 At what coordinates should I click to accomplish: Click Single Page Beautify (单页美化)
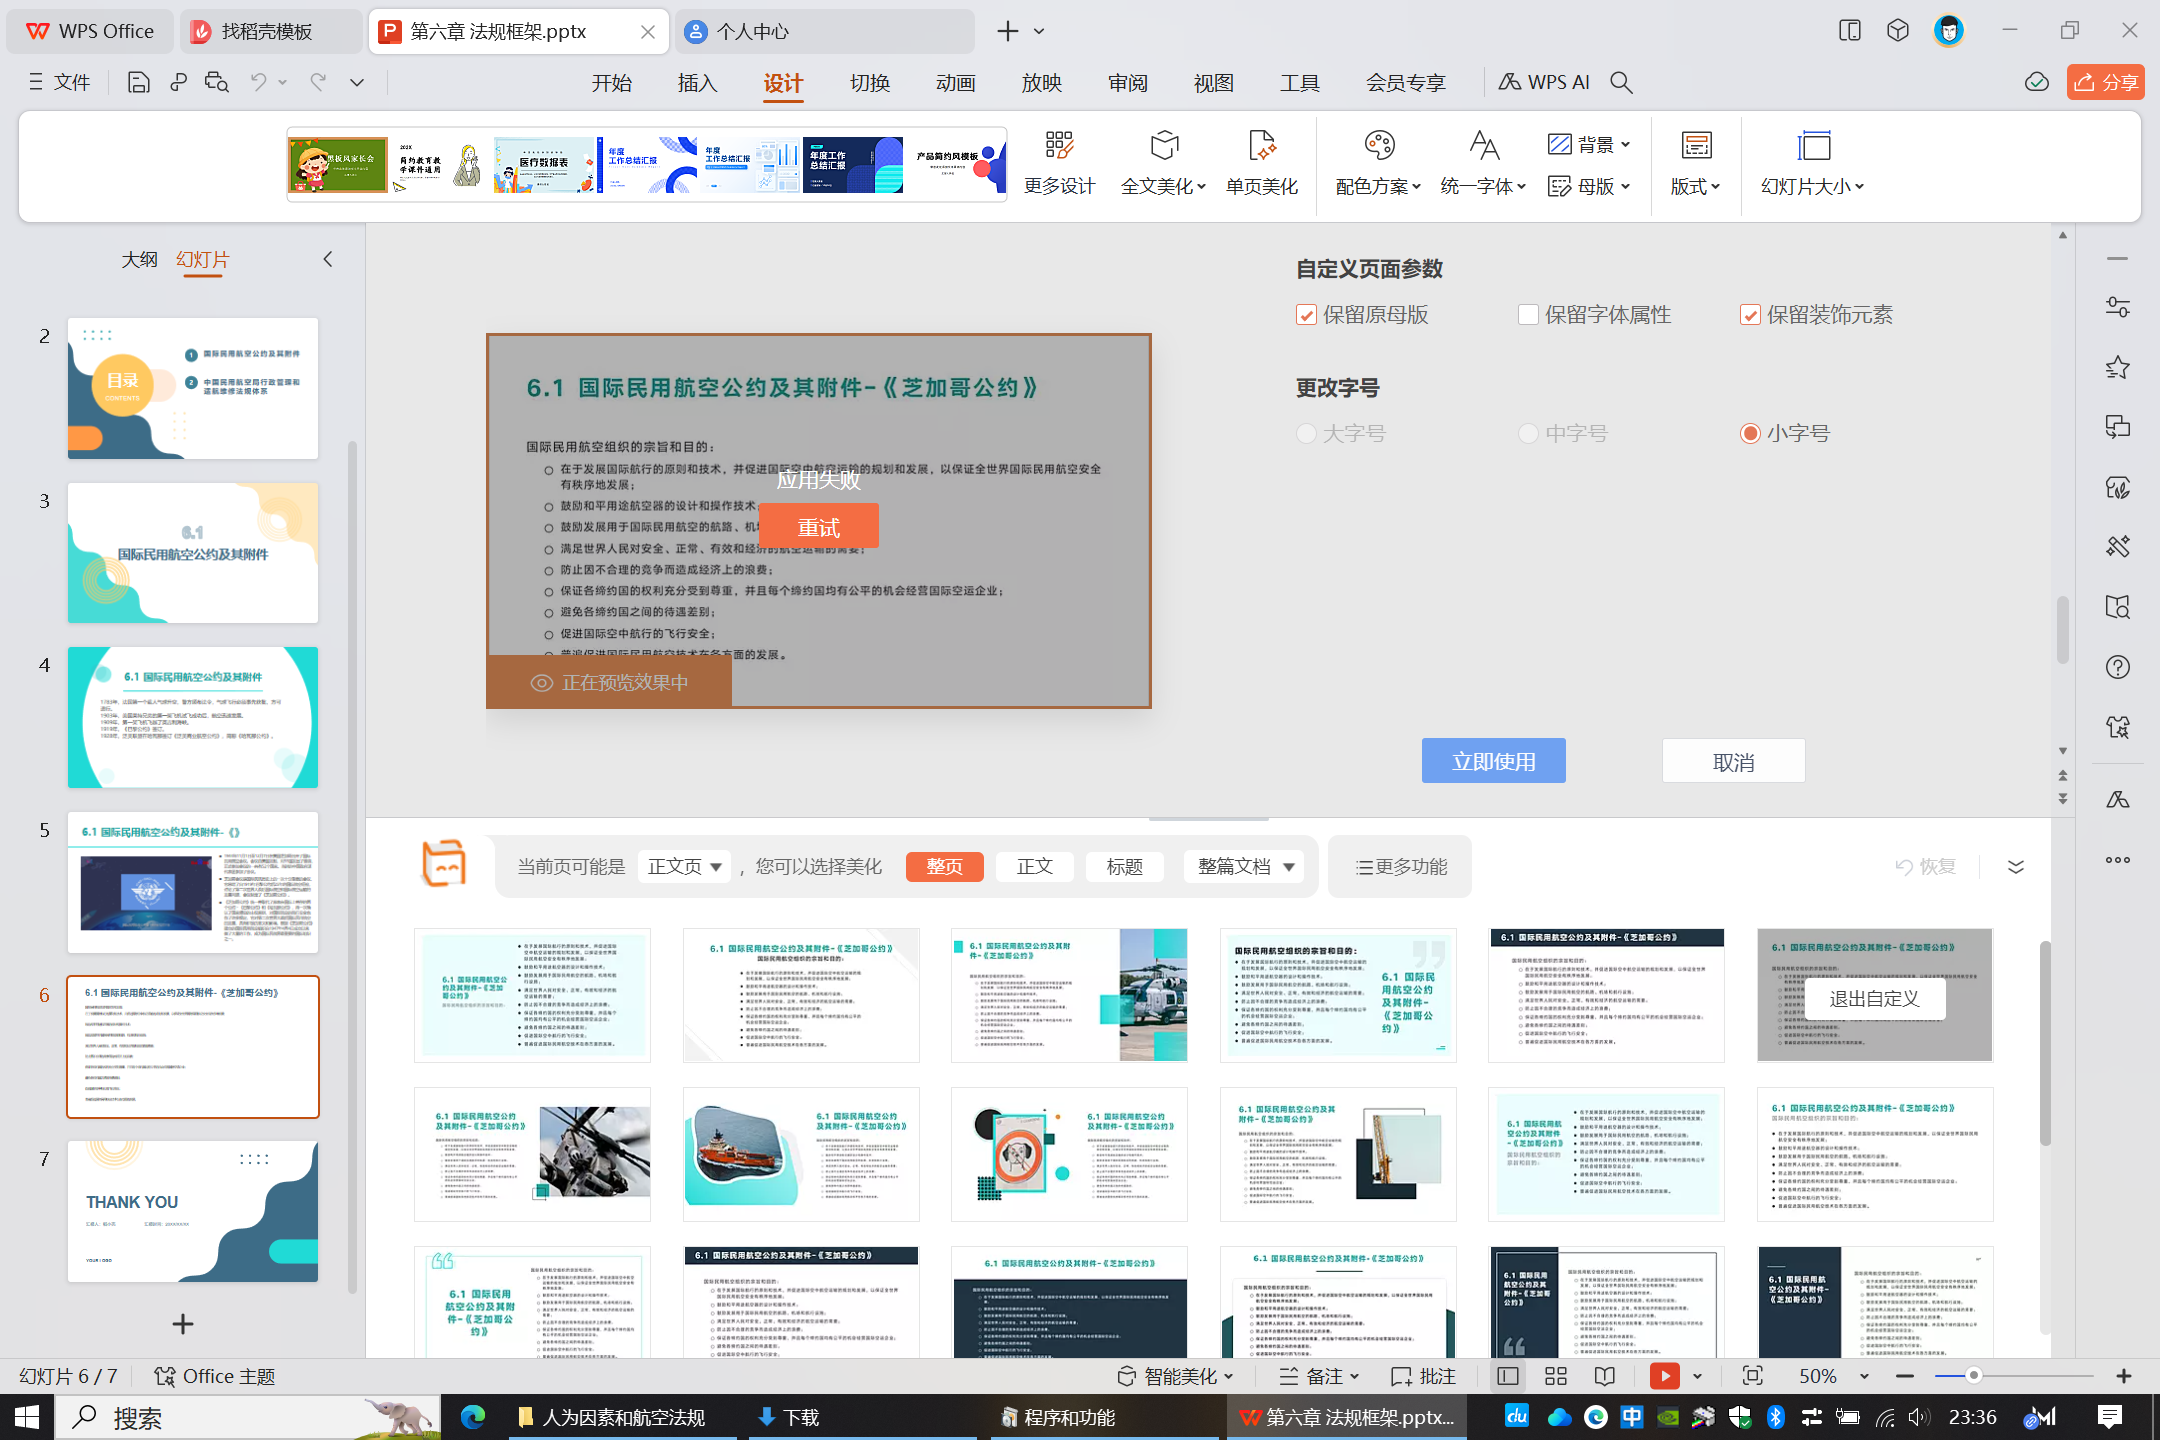(x=1262, y=163)
